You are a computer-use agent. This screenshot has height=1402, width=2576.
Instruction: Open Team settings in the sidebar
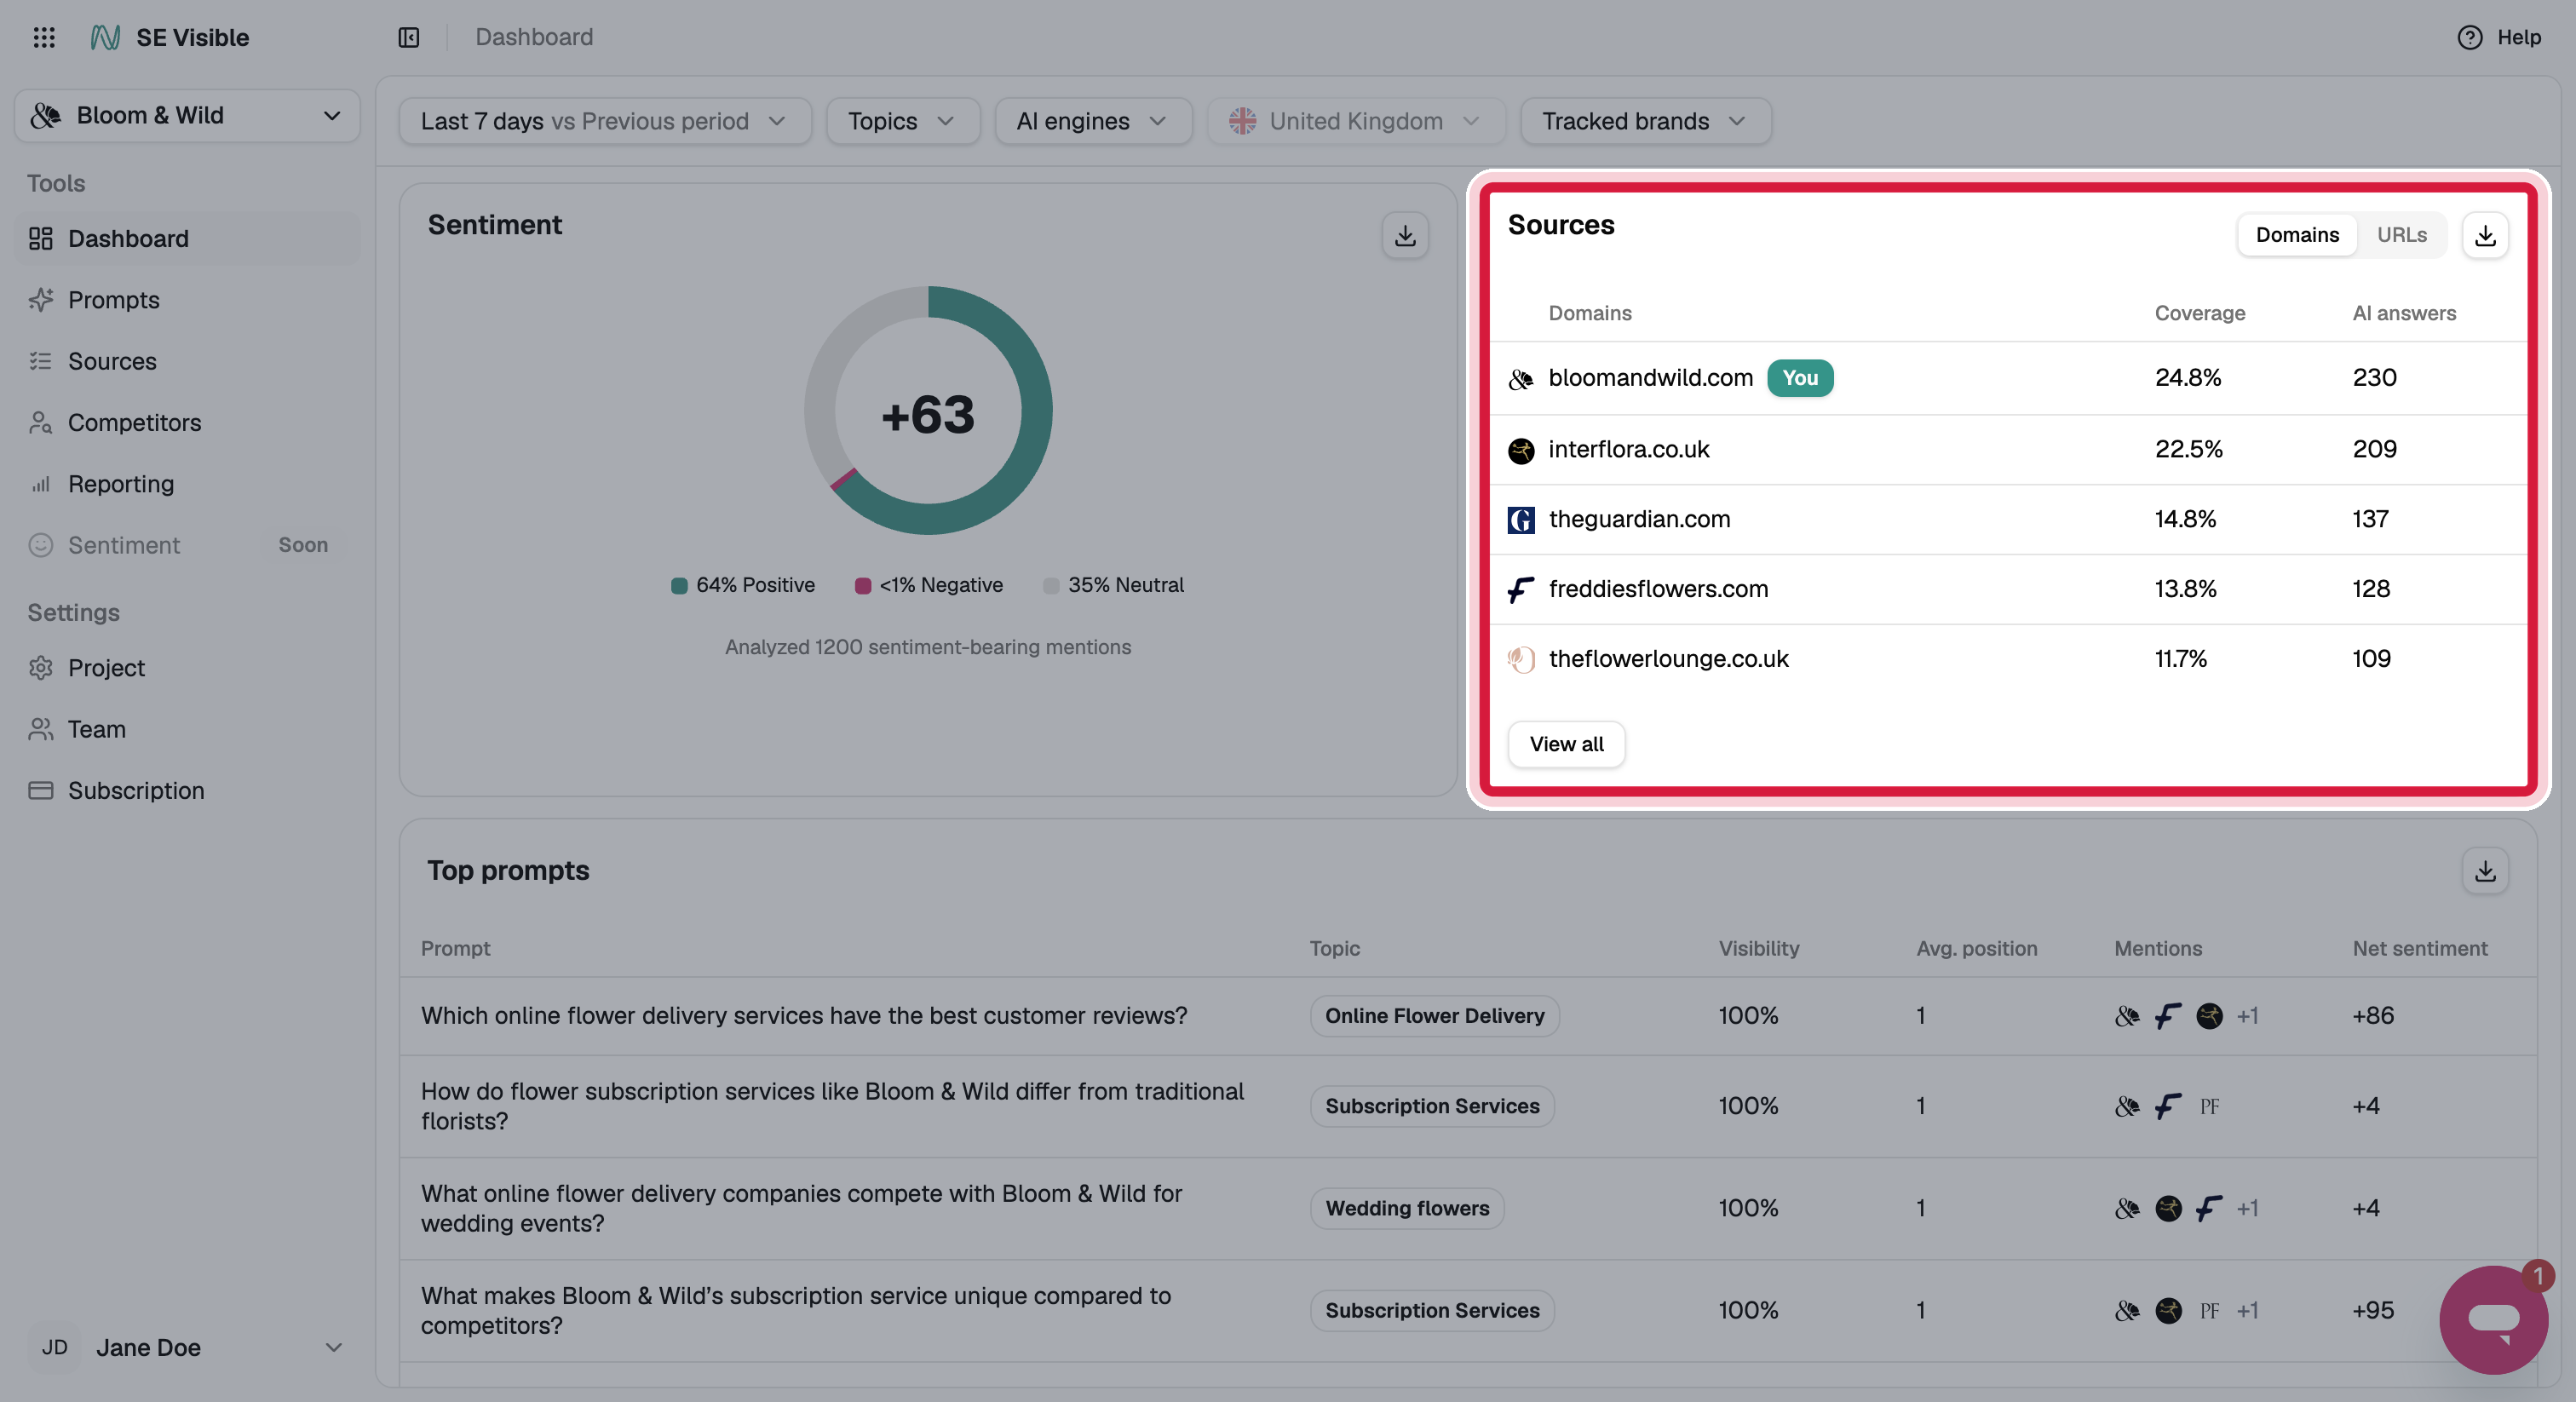187,730
